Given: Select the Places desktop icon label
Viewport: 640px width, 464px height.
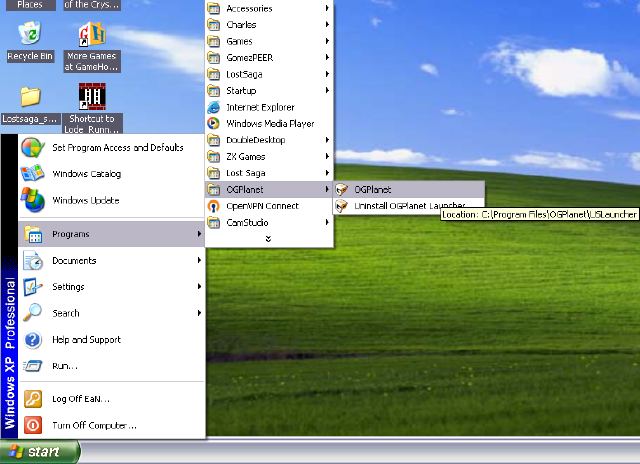Looking at the screenshot, I should tap(30, 5).
